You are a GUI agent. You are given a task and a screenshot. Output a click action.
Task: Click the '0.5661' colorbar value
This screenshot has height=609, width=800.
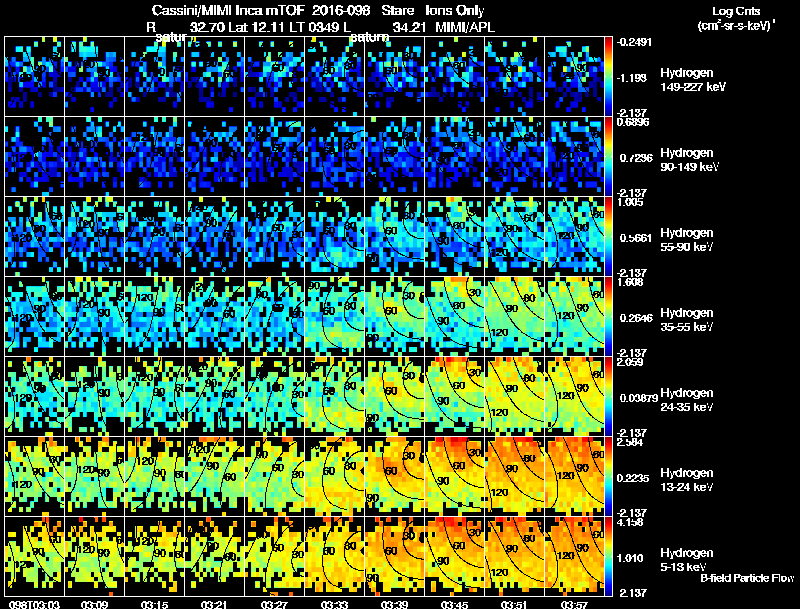[636, 238]
